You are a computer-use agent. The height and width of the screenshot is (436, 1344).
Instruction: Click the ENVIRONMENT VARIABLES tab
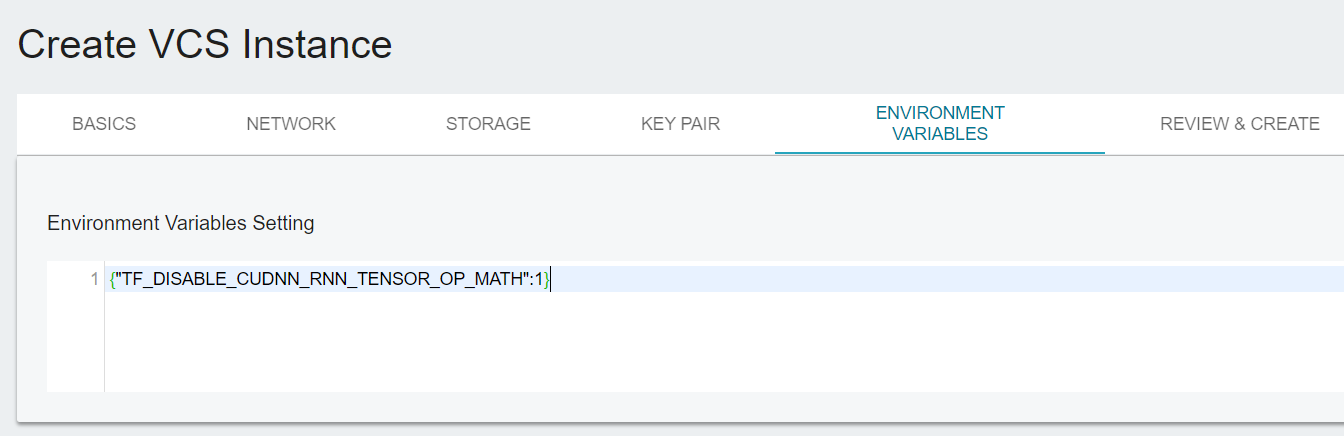(x=940, y=123)
